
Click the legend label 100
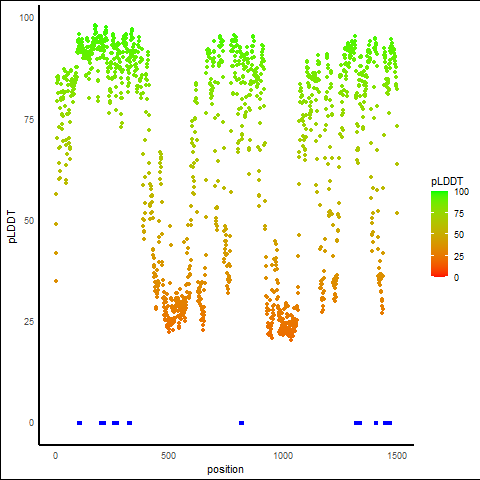(461, 192)
